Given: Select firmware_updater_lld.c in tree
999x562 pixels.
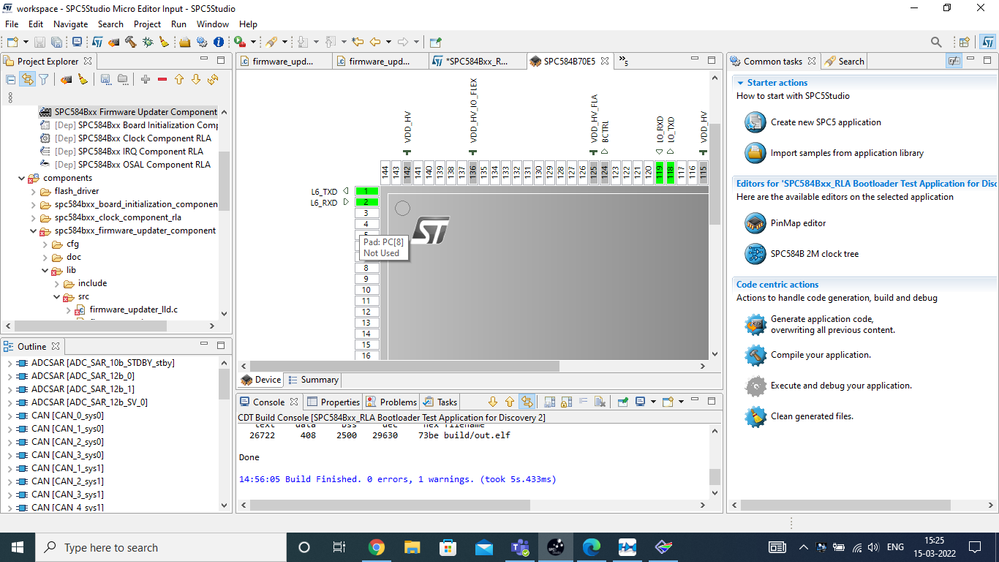Looking at the screenshot, I should pos(133,310).
